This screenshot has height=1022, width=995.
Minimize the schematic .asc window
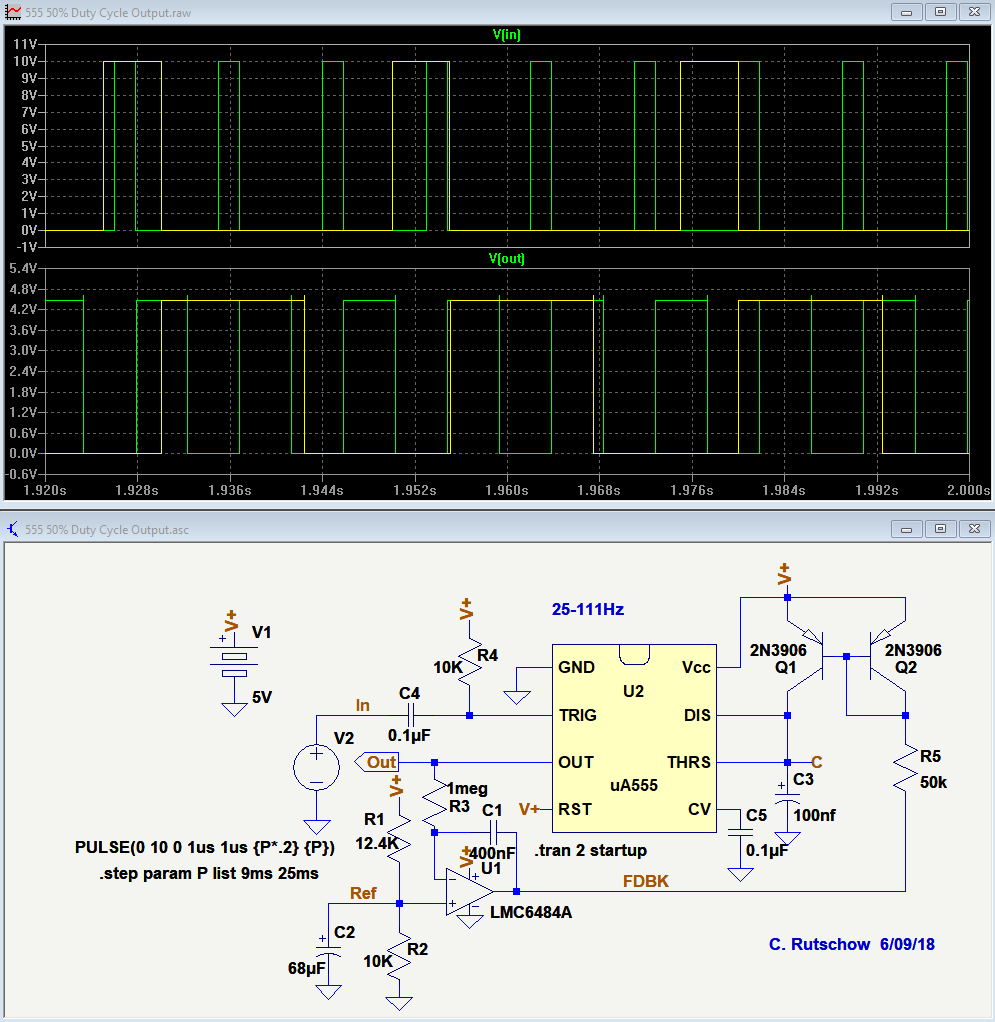[x=906, y=529]
